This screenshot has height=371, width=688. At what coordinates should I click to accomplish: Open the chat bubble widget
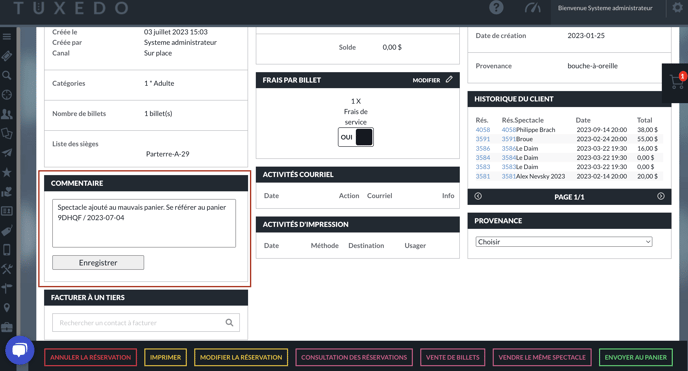coord(19,350)
